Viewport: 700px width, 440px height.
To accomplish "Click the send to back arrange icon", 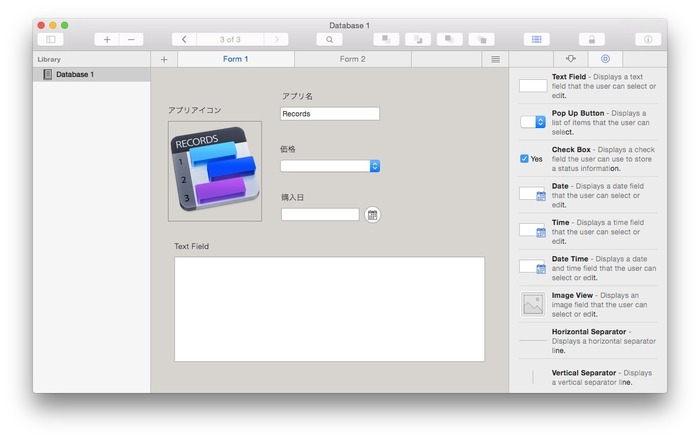I will coord(481,39).
